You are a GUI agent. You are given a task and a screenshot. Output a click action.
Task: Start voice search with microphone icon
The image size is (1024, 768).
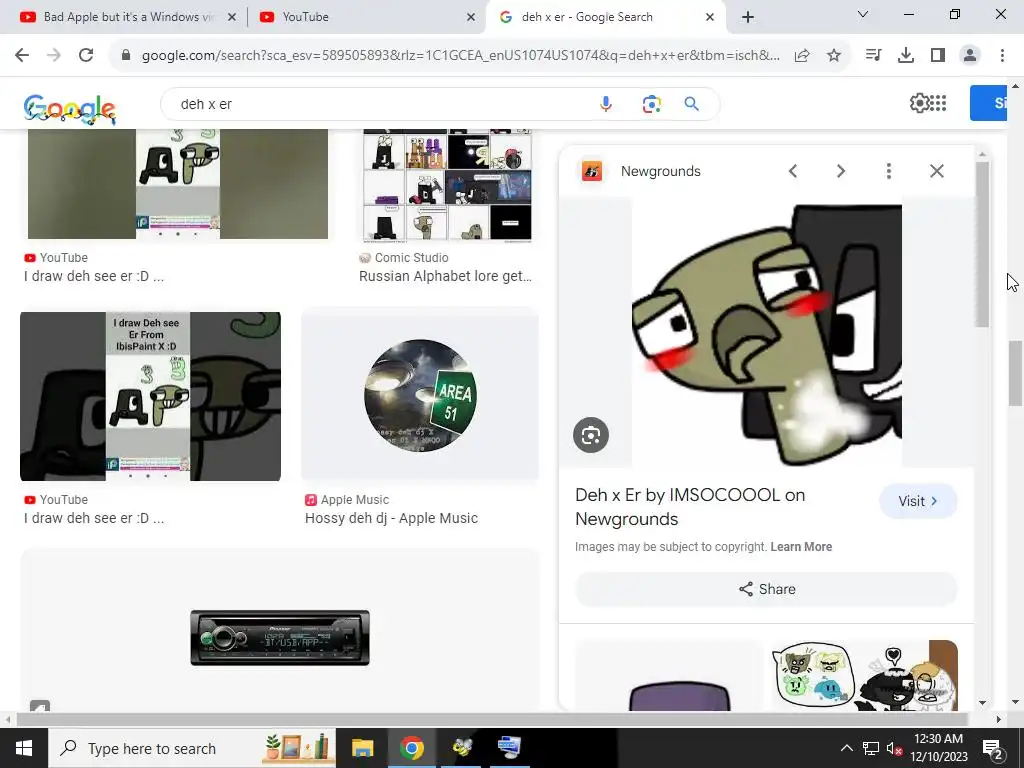(605, 104)
